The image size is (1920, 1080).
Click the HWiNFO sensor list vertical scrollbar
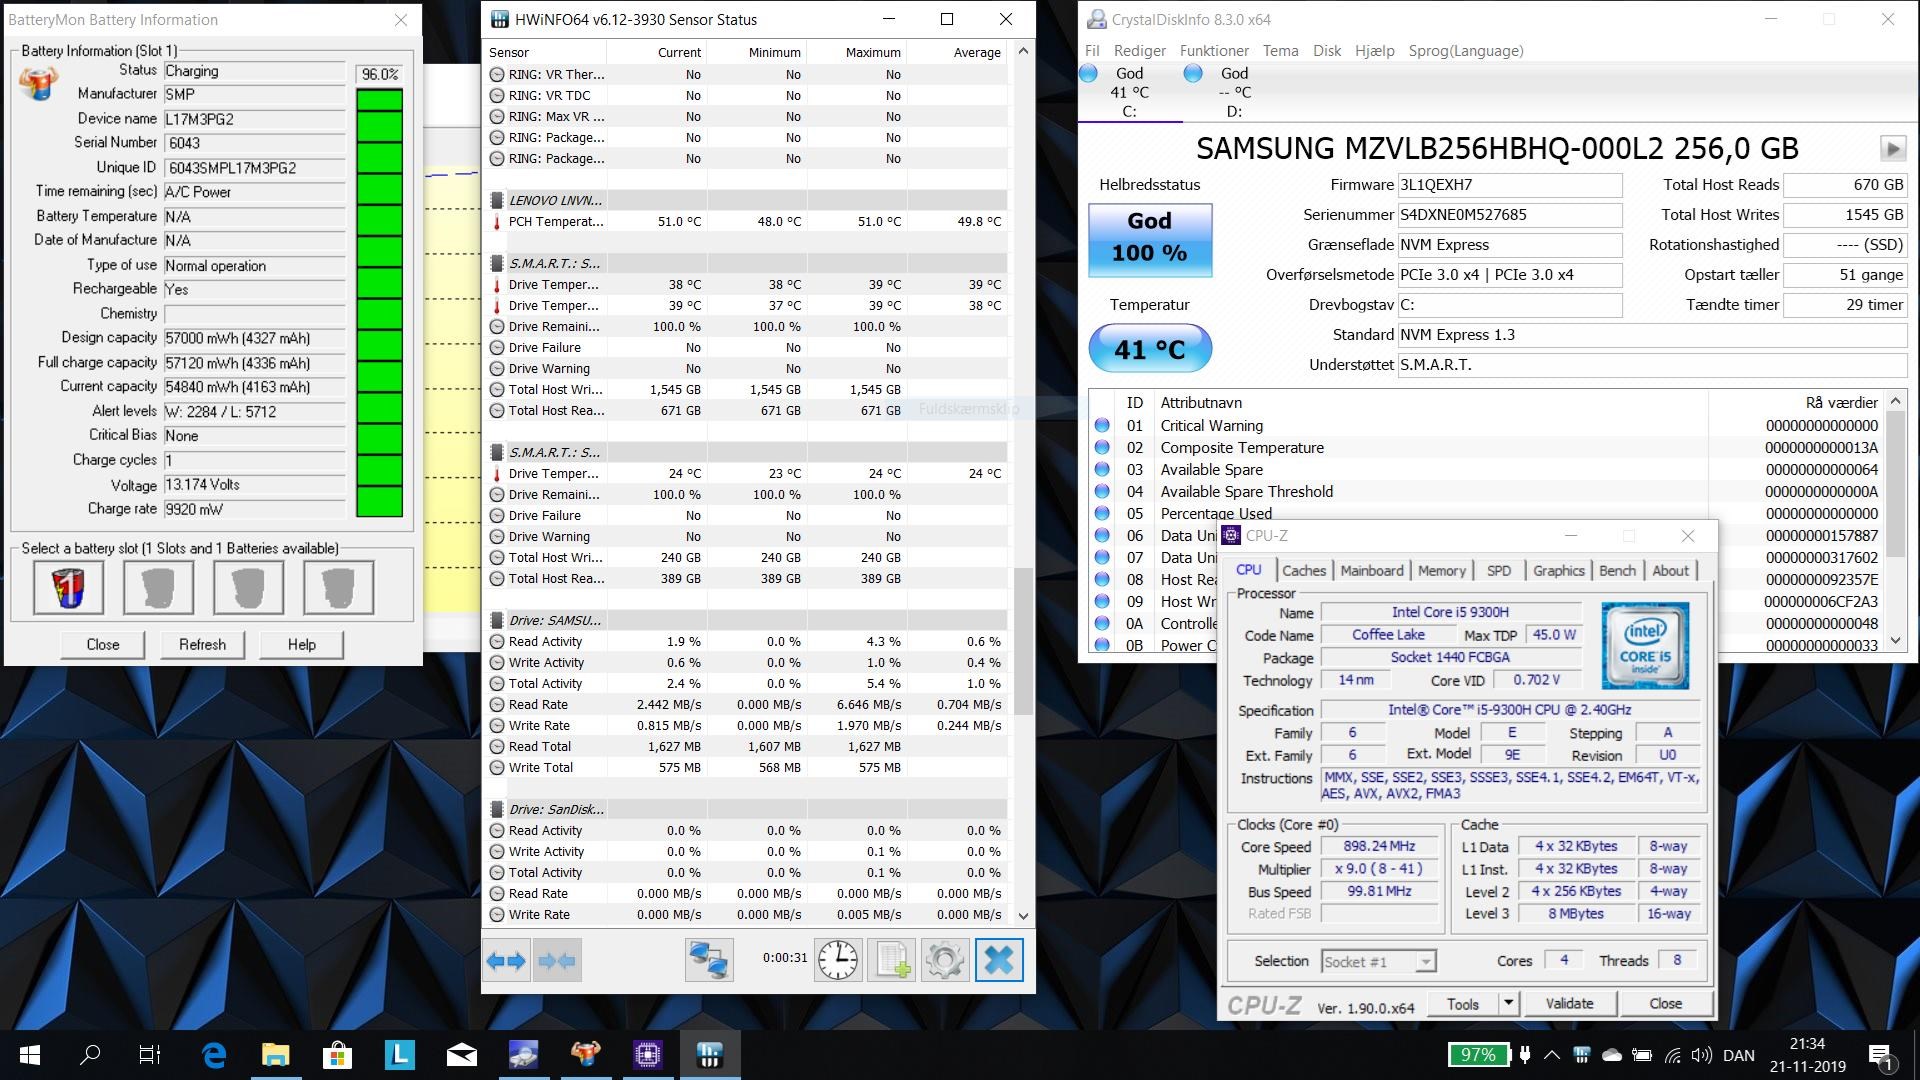tap(1023, 483)
